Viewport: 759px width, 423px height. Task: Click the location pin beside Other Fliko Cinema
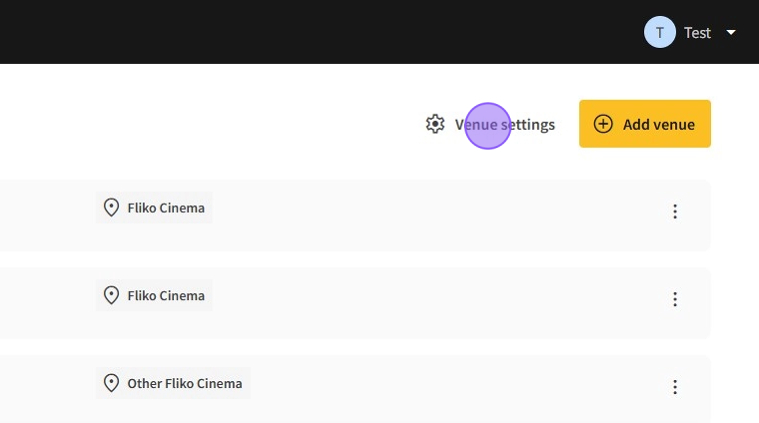pos(112,383)
